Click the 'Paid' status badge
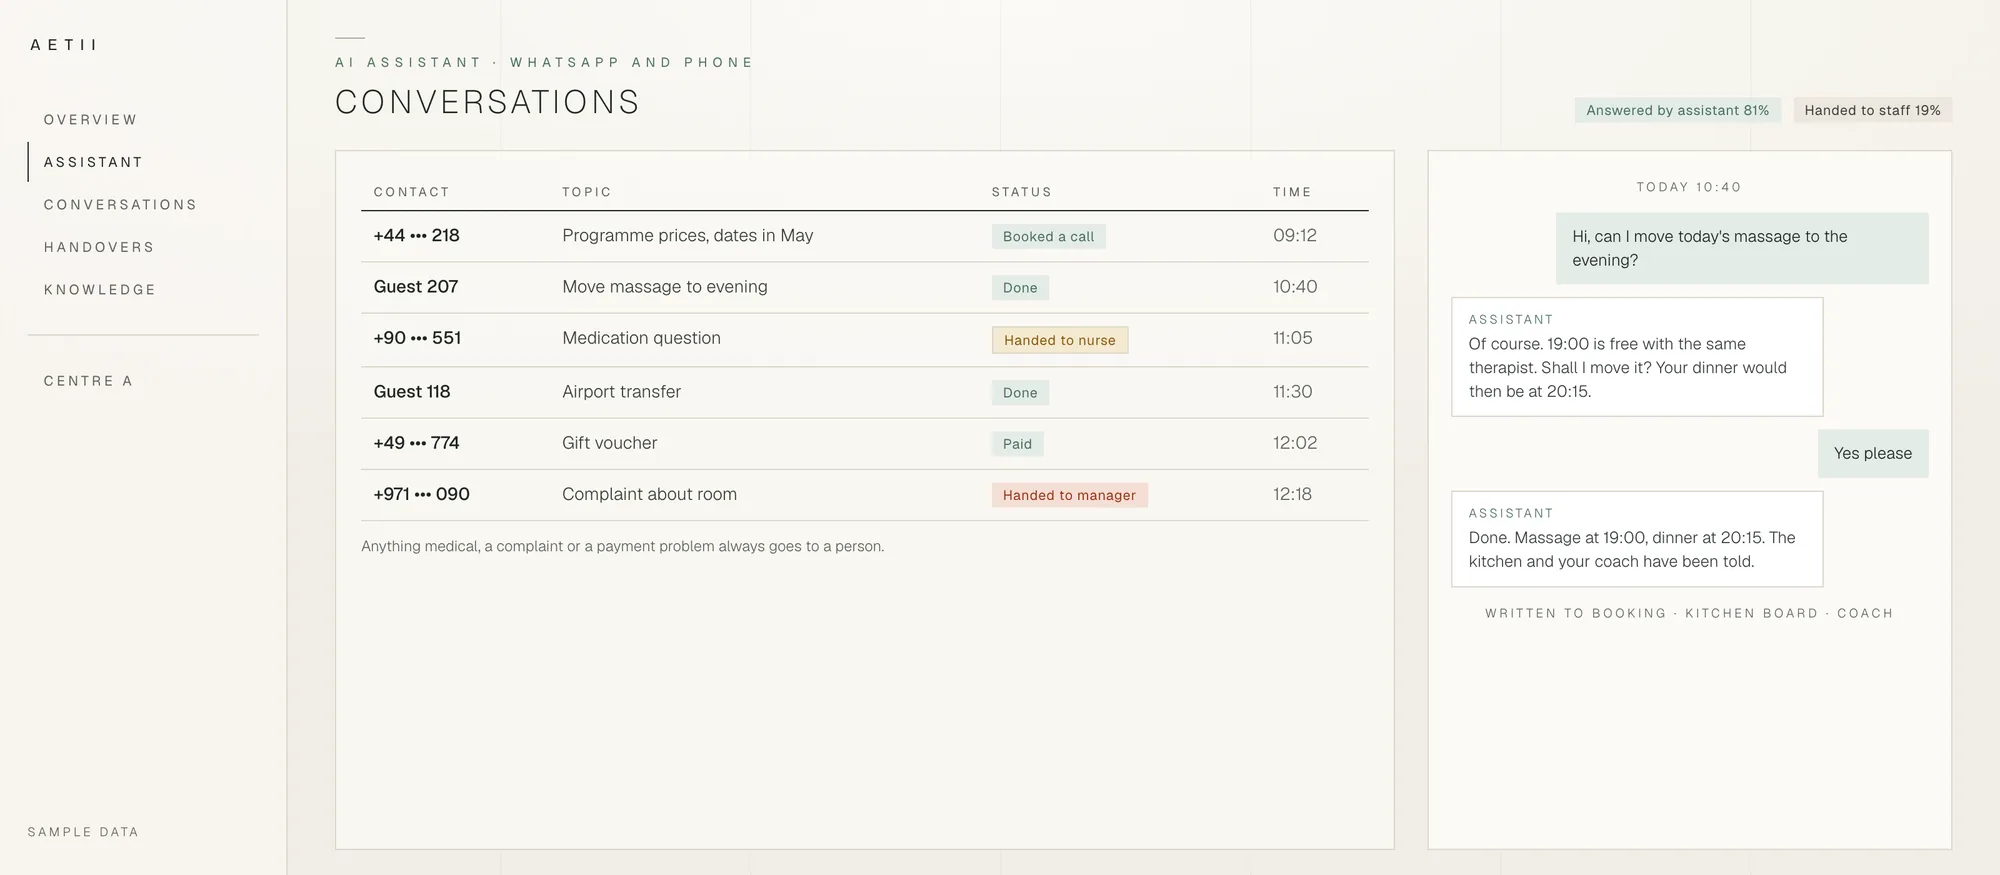 tap(1017, 444)
